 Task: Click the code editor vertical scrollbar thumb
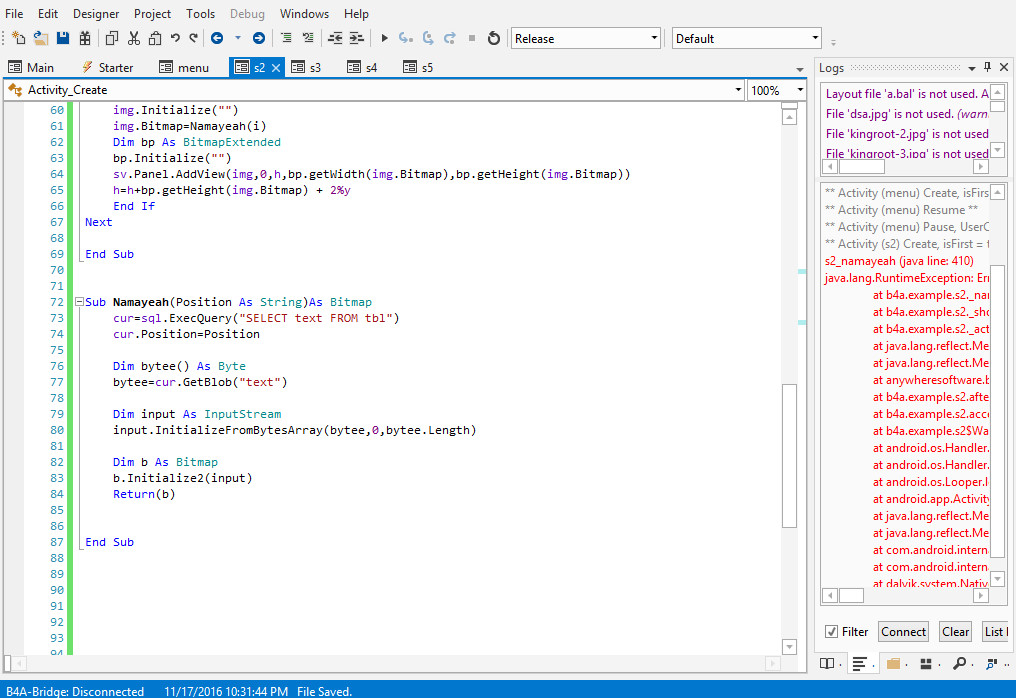tap(789, 455)
